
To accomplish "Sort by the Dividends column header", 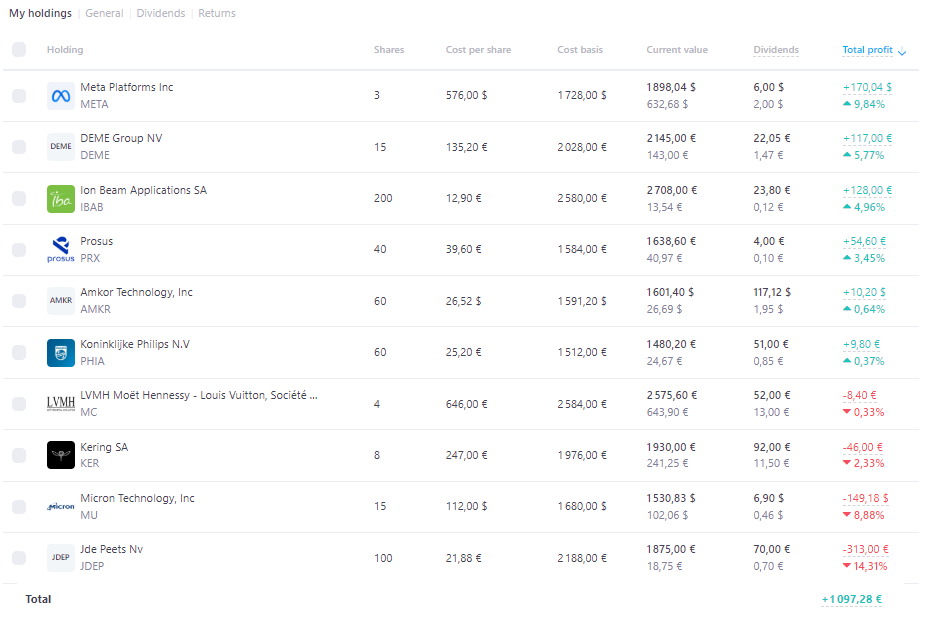I will (776, 50).
